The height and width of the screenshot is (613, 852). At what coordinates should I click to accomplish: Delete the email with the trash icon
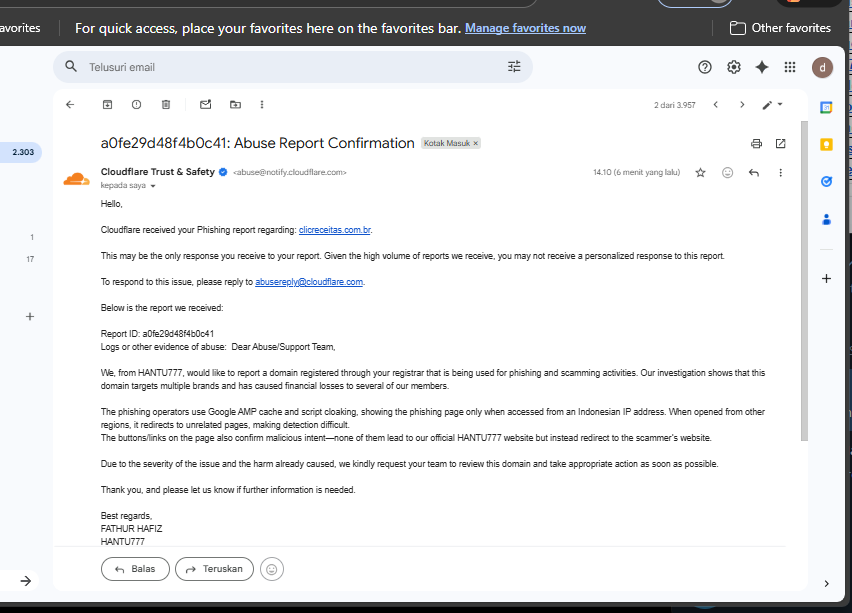(166, 105)
